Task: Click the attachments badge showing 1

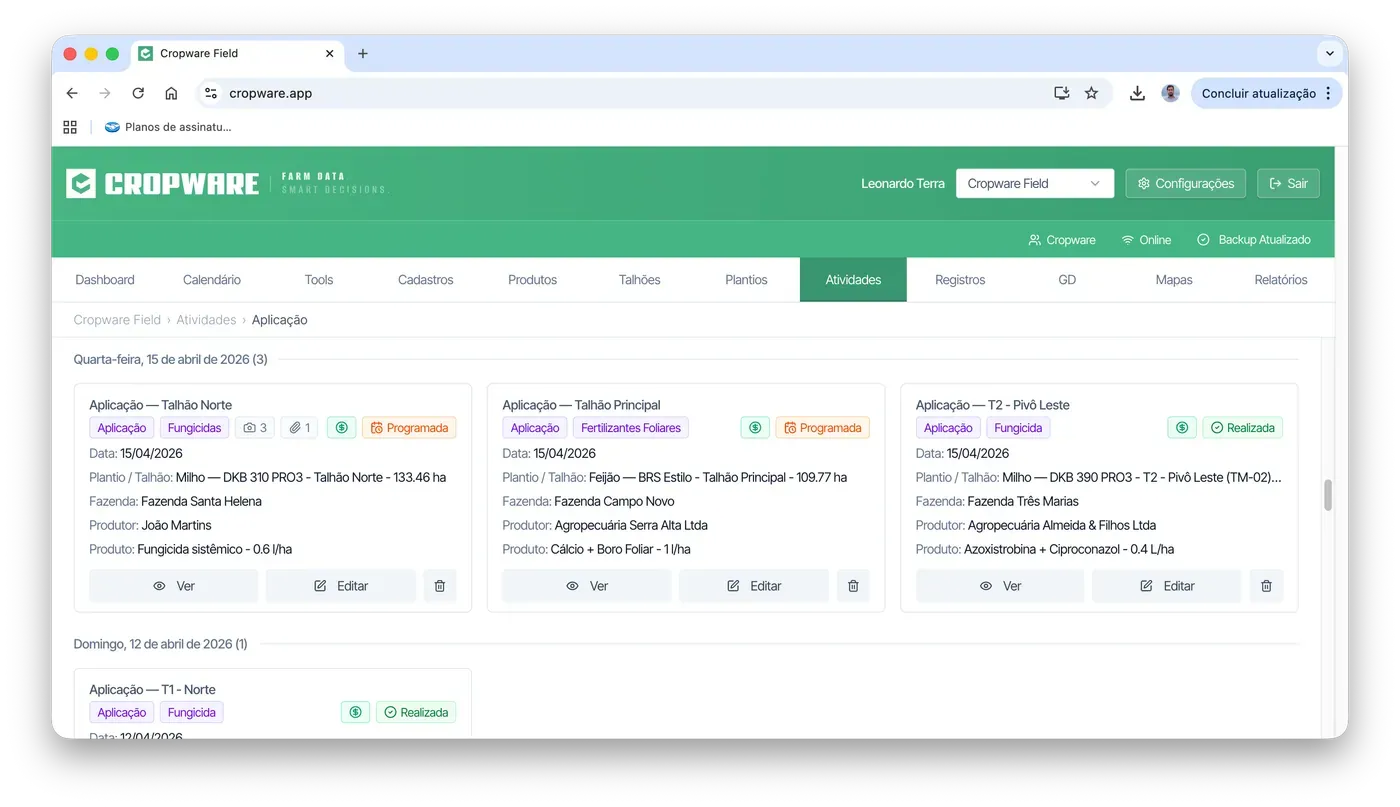Action: click(300, 428)
